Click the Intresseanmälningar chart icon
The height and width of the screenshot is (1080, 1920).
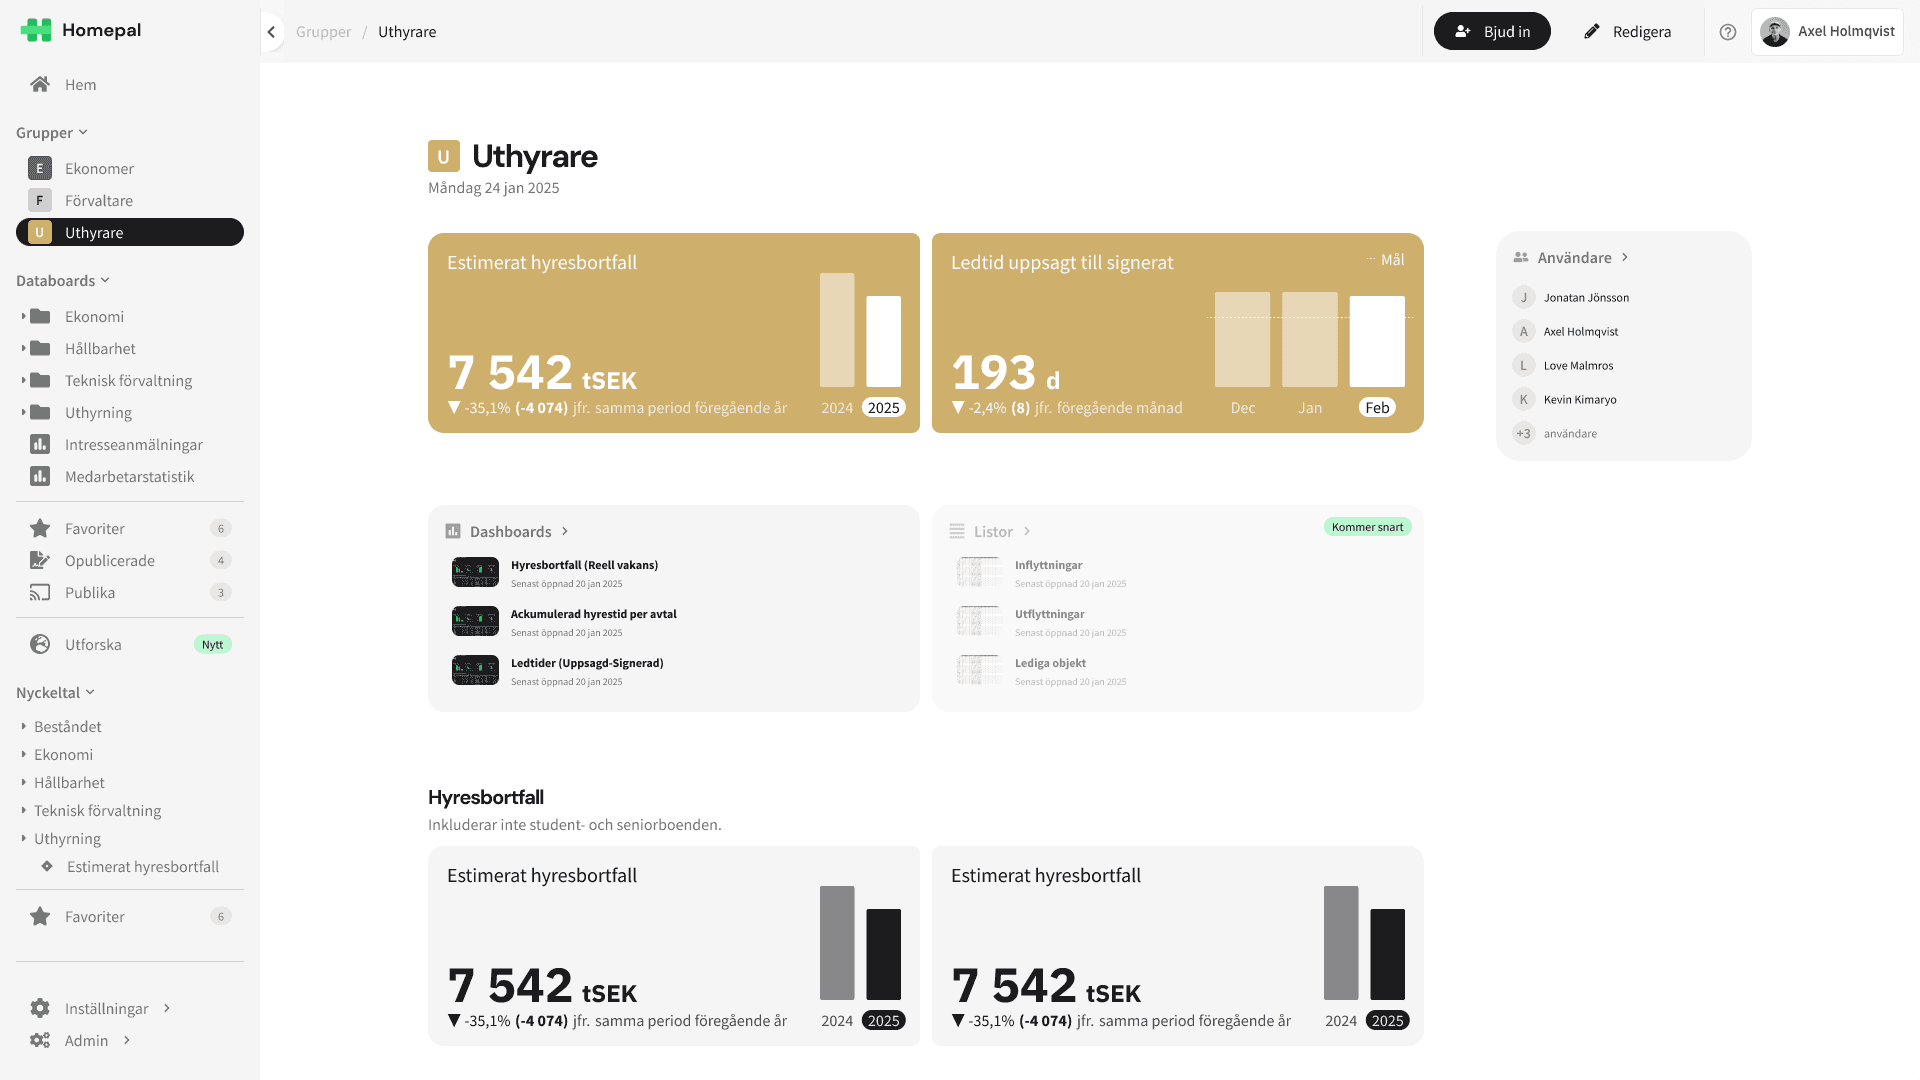pos(40,444)
